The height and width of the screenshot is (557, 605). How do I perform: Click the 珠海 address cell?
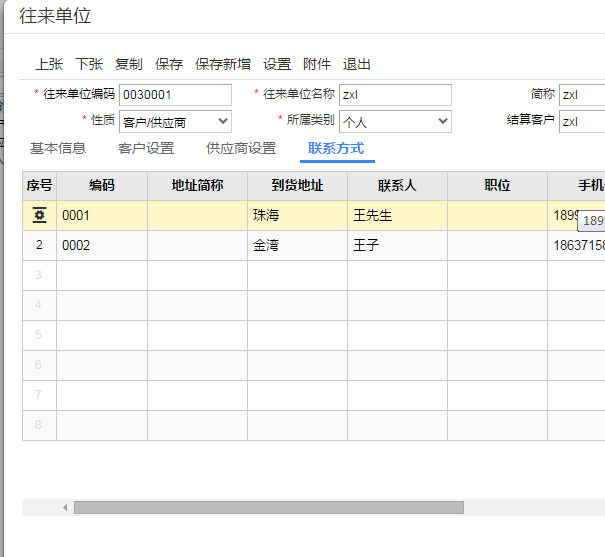tap(297, 215)
